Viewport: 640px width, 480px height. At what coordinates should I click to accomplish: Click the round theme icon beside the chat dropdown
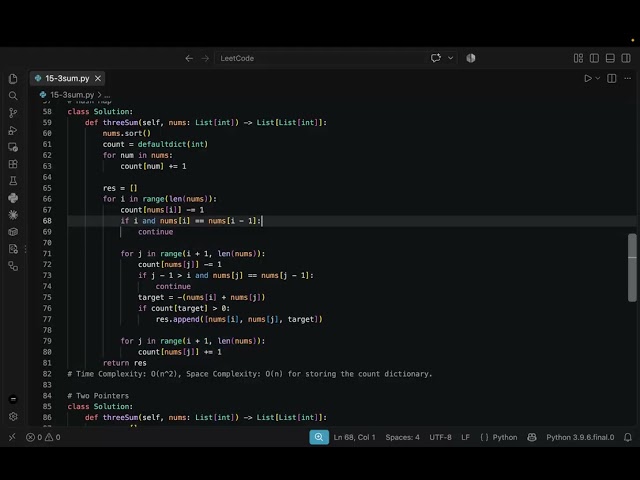(x=471, y=58)
